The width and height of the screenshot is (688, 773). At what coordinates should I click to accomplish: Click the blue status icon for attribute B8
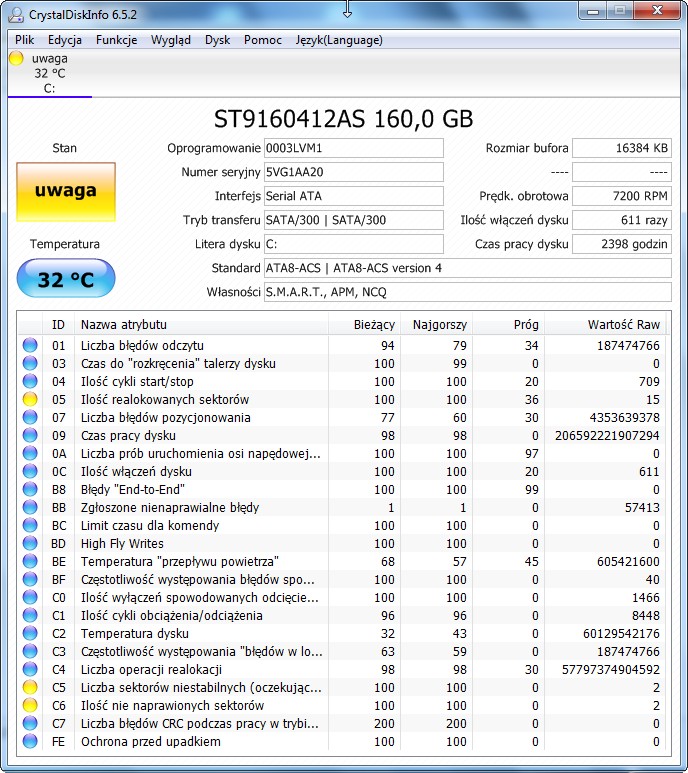point(30,489)
